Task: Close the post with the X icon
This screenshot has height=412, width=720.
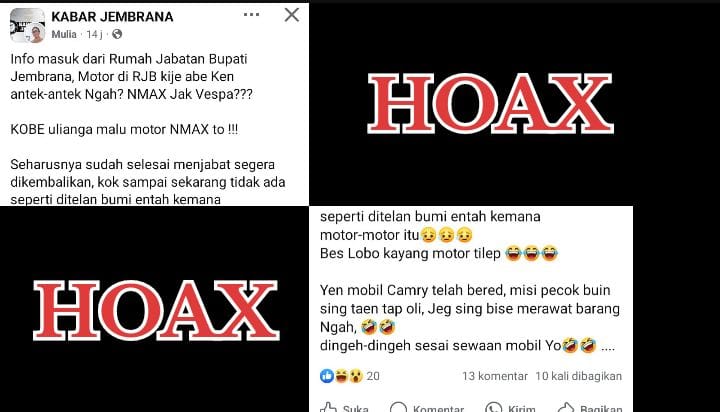Action: (292, 15)
